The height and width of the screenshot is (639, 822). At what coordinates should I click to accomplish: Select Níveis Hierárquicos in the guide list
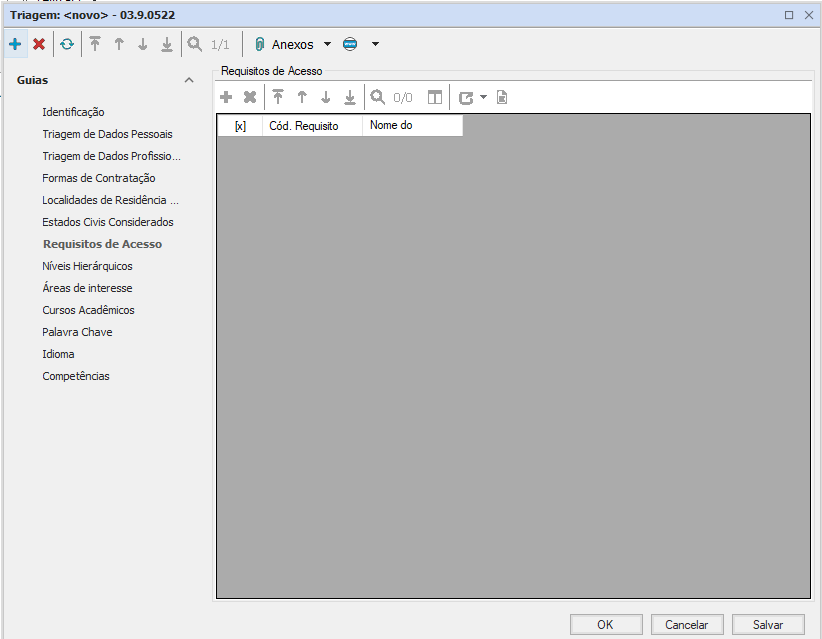click(87, 266)
